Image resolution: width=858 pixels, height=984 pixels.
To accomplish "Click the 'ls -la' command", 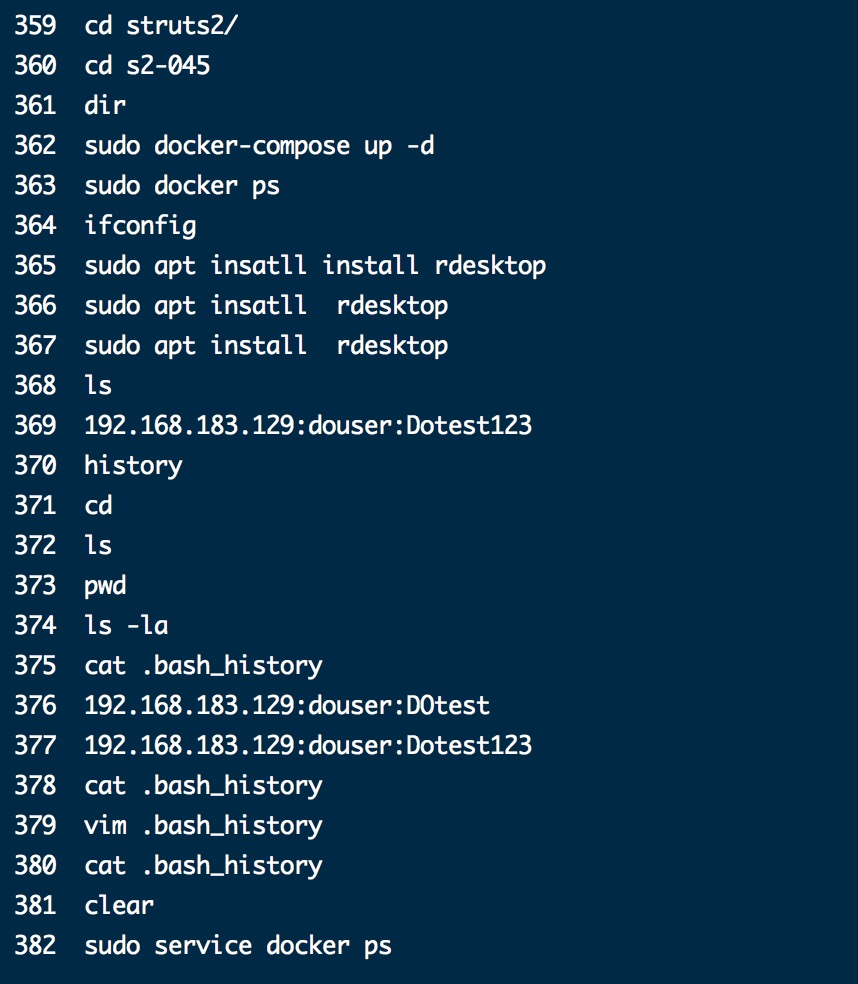I will point(126,626).
